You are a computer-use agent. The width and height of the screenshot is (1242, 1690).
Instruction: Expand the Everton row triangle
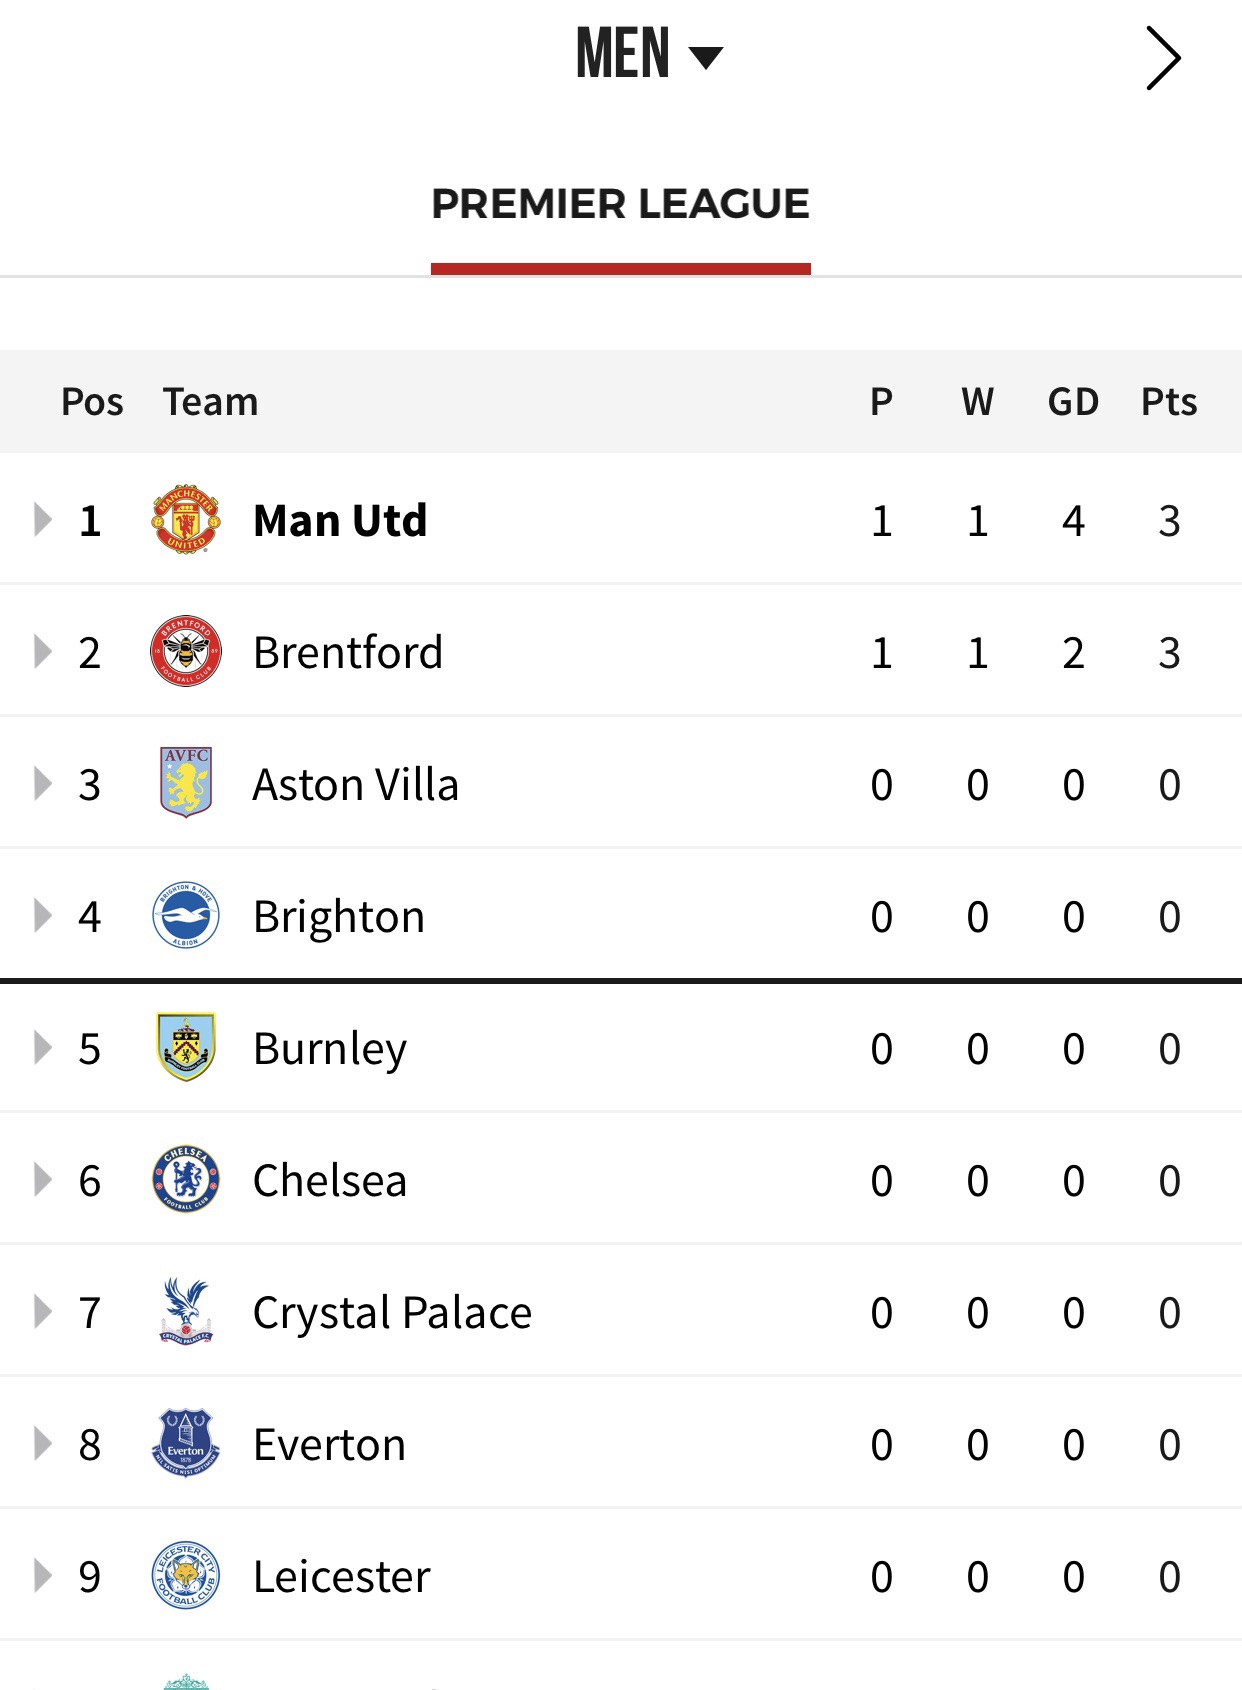pyautogui.click(x=42, y=1443)
